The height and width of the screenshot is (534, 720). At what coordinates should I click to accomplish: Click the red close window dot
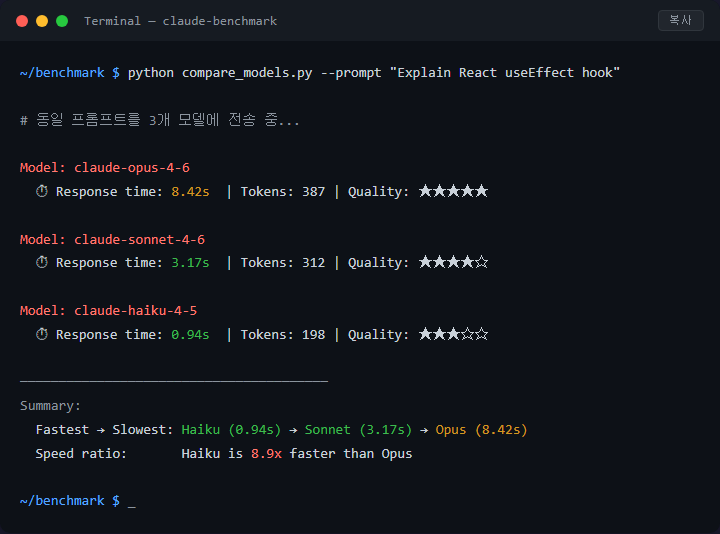(22, 21)
